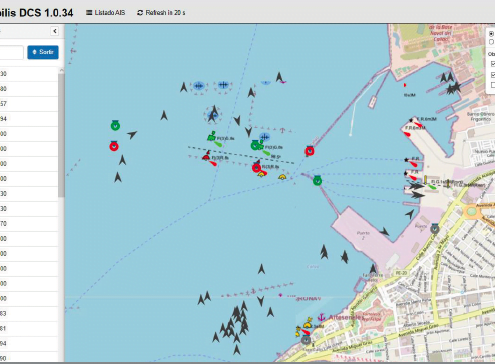
Task: Click the left of the two blue wreck symbols
Action: pyautogui.click(x=199, y=86)
